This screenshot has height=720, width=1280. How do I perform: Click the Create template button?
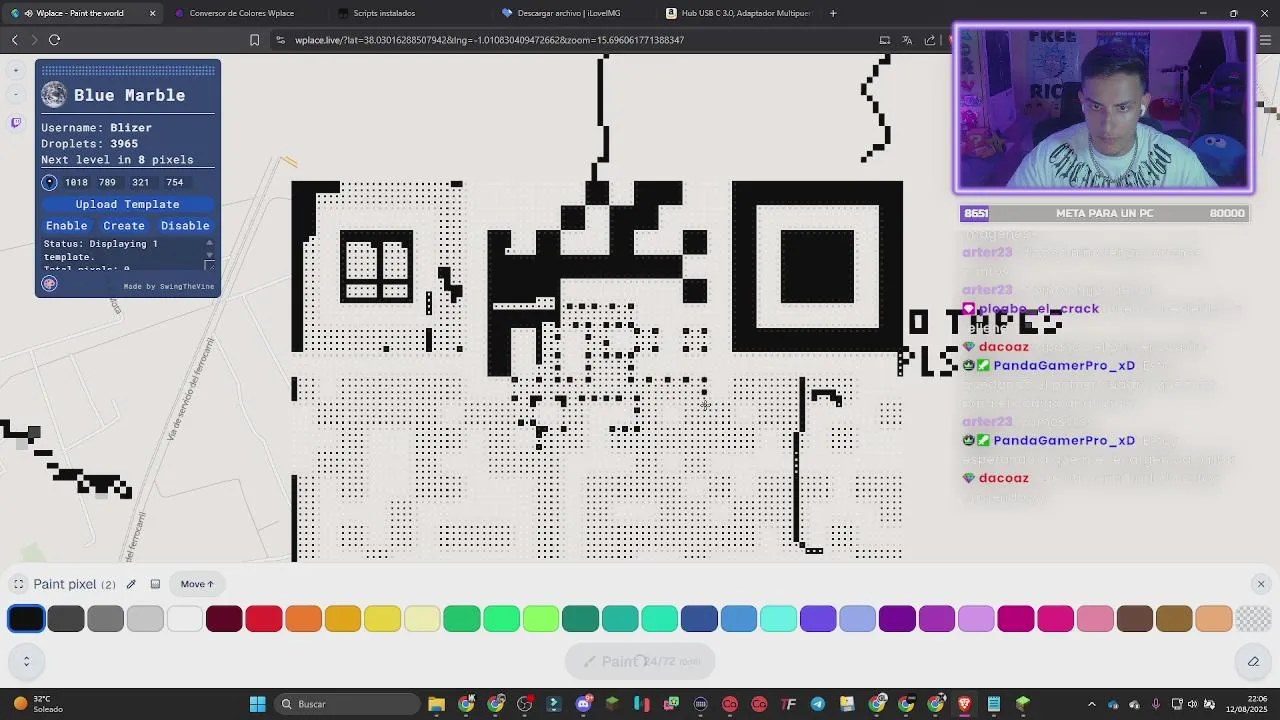click(124, 226)
